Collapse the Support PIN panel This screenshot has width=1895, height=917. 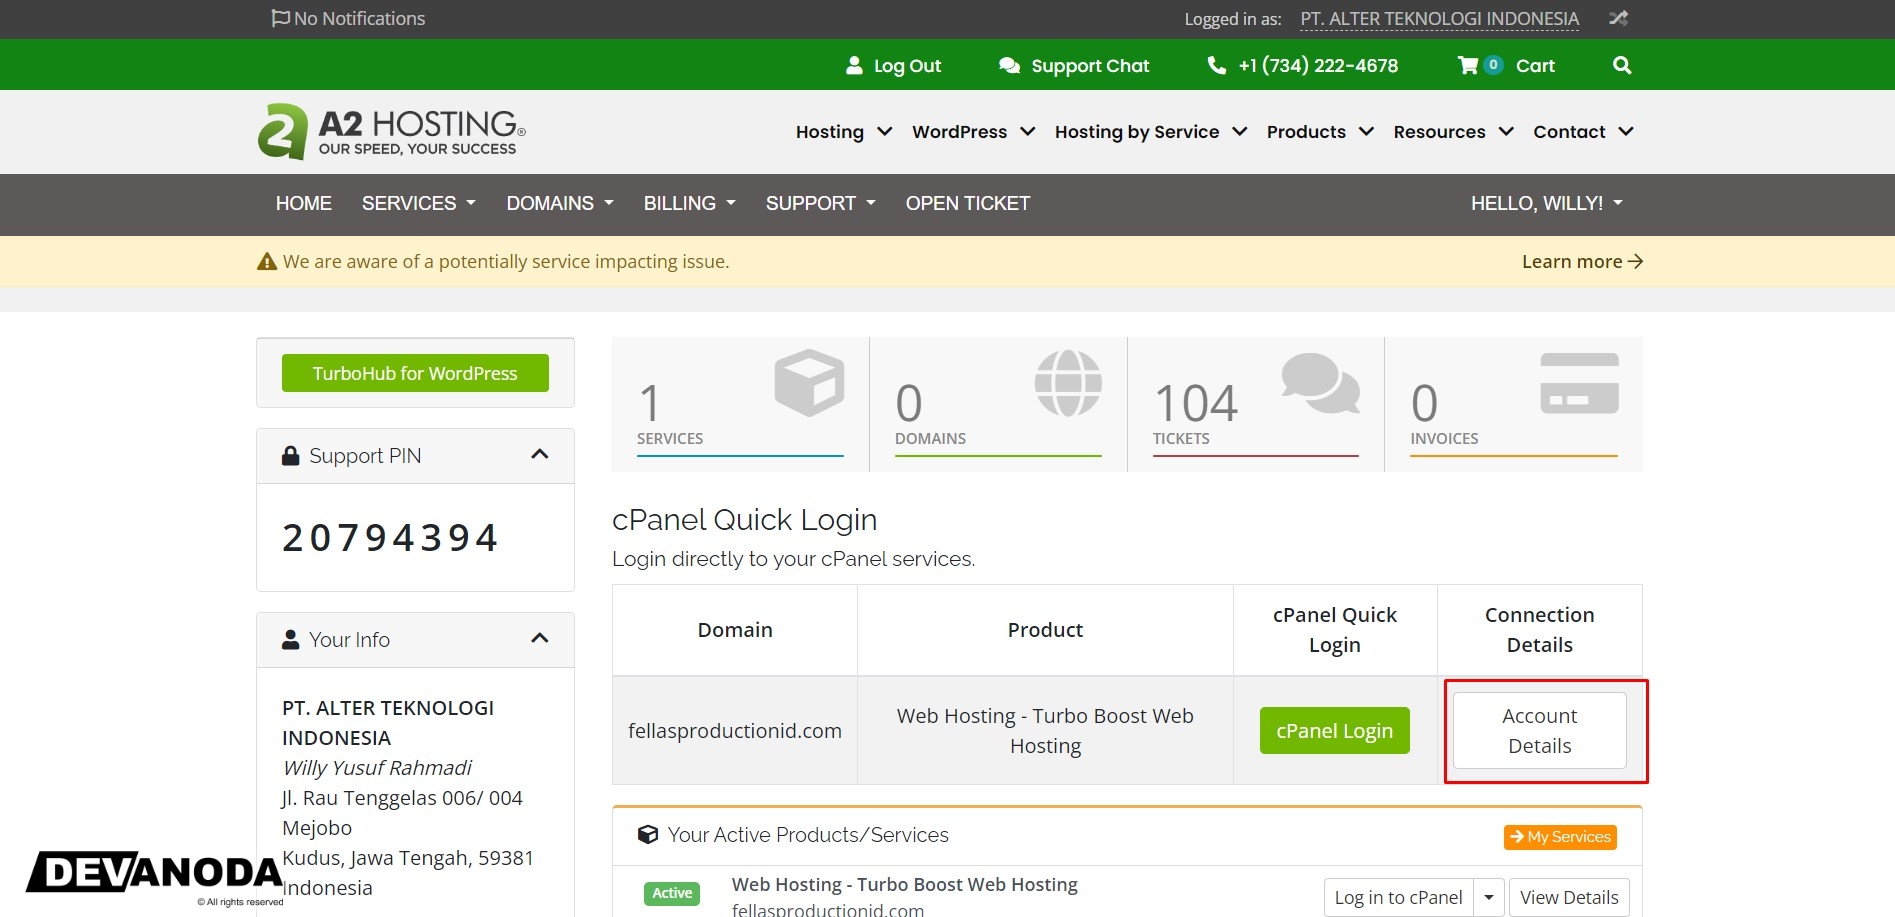540,454
